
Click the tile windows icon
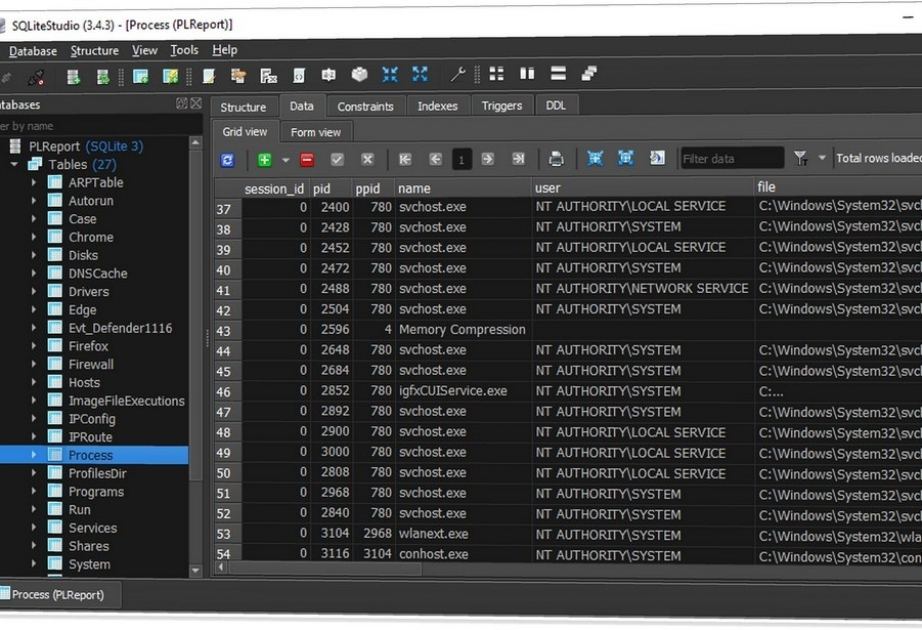point(497,74)
